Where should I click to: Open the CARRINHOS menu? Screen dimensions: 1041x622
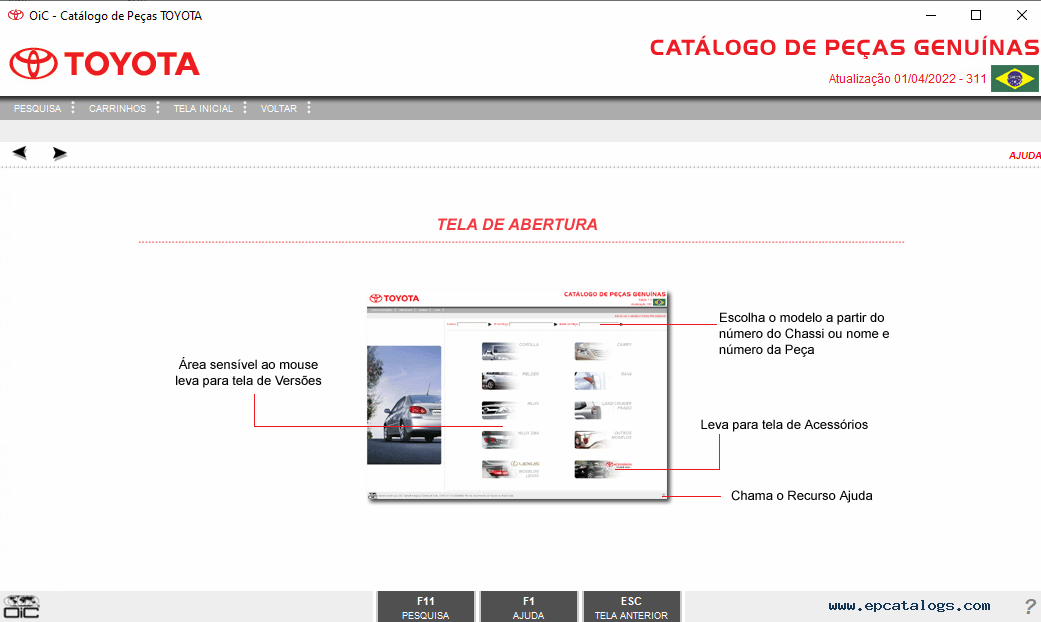click(117, 108)
